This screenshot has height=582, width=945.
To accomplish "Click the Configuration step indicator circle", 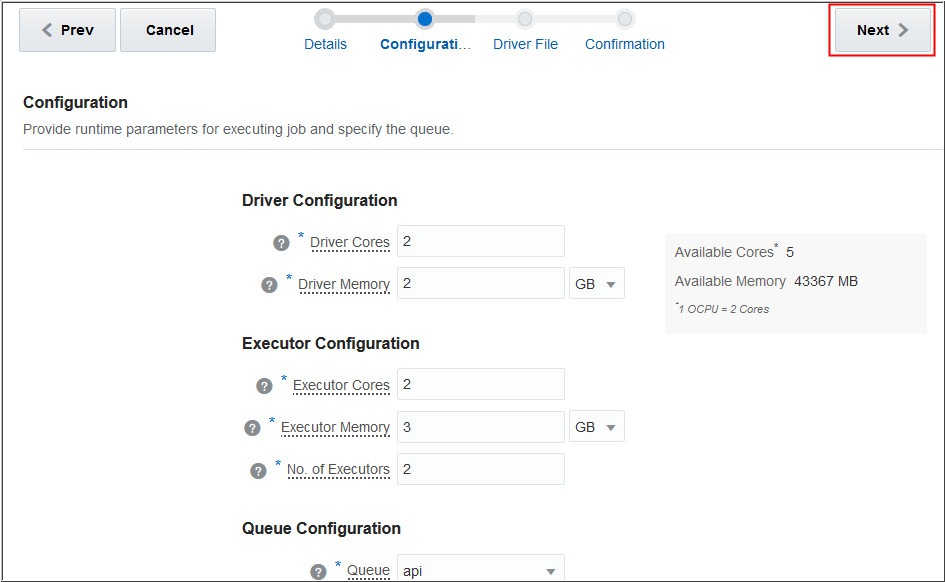I will 424,18.
